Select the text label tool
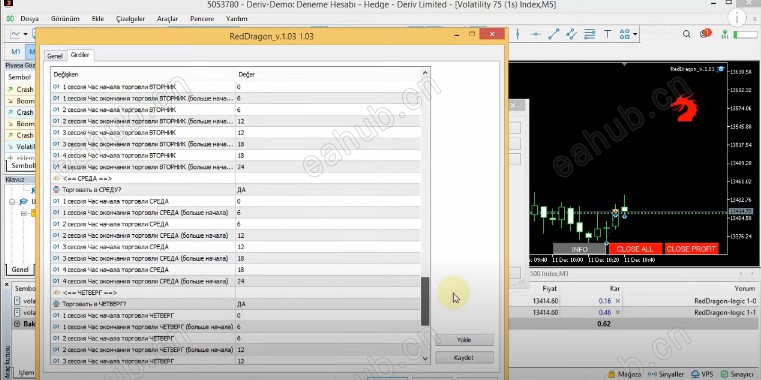Screen dimensions: 761x380 point(607,34)
